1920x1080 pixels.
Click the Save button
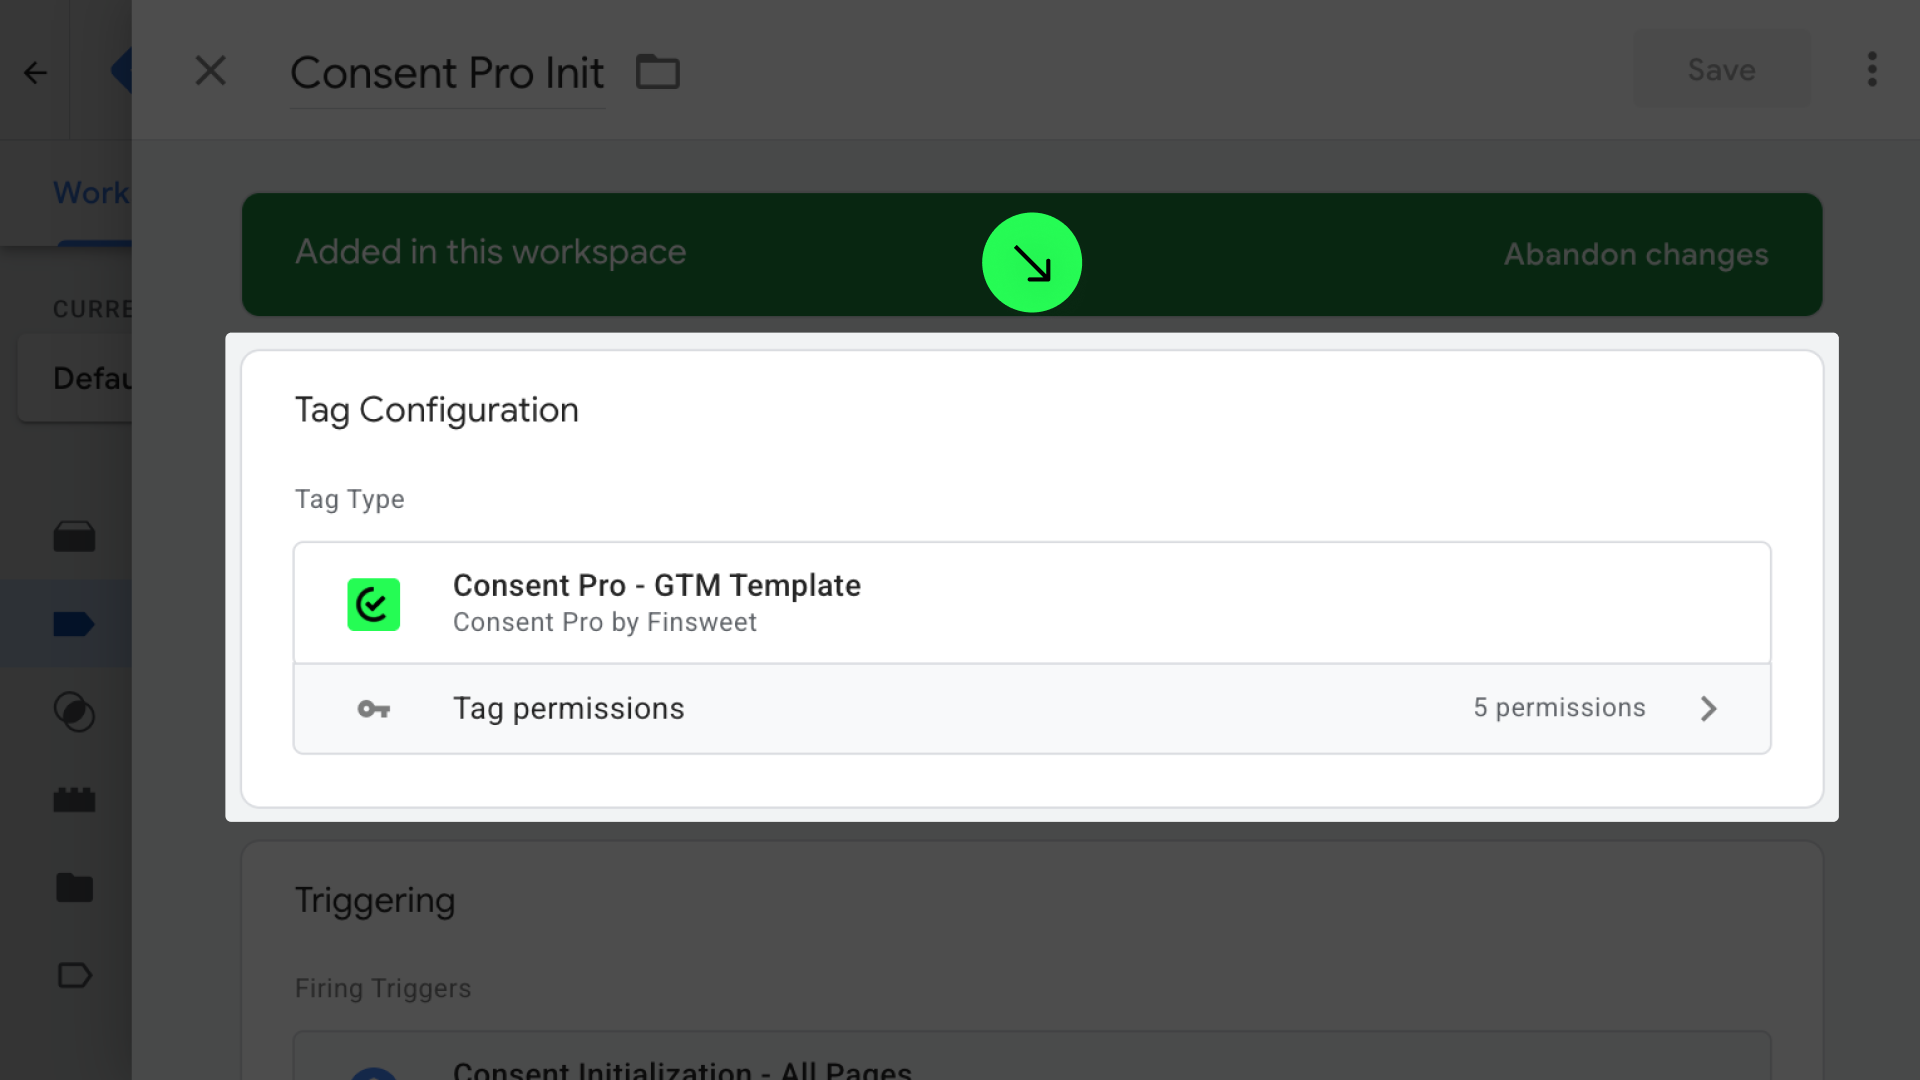tap(1721, 70)
